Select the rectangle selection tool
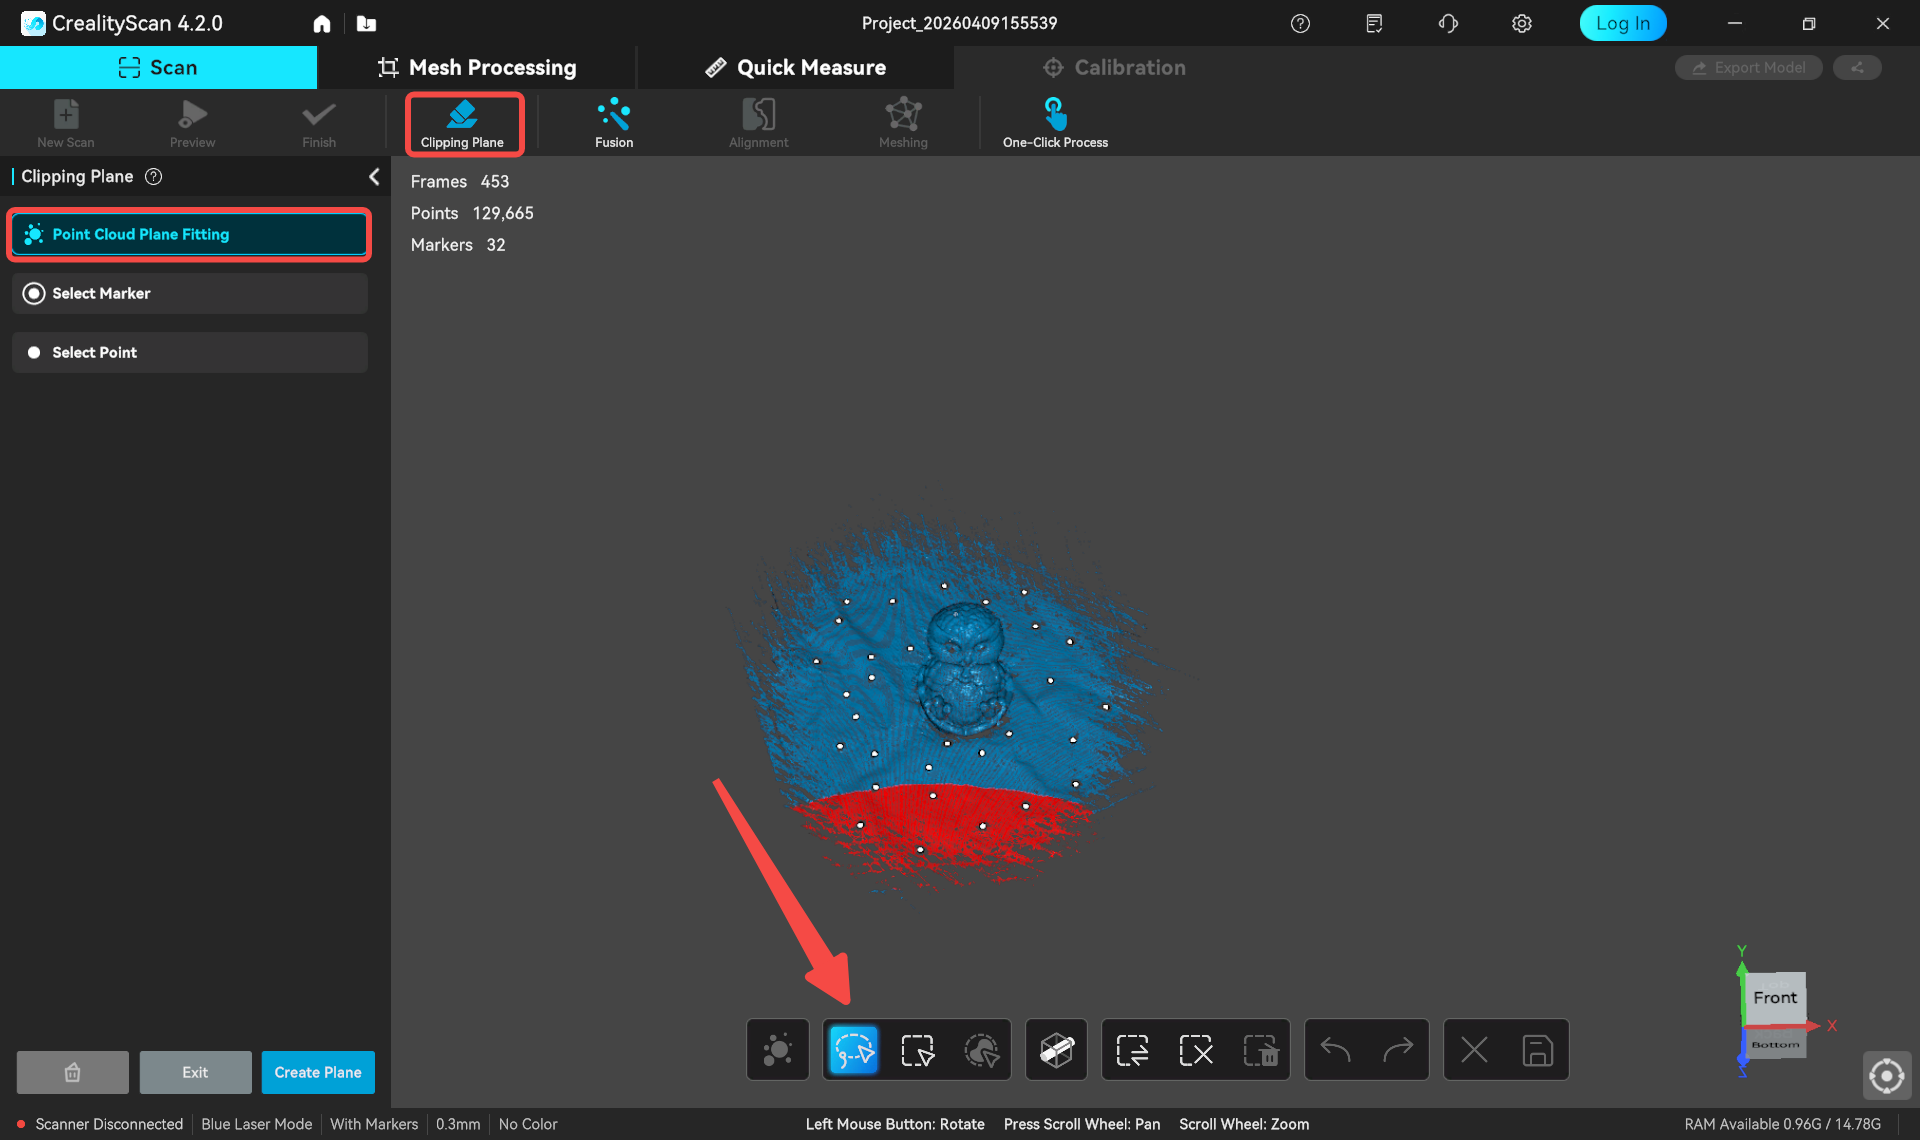1920x1140 pixels. [x=917, y=1050]
